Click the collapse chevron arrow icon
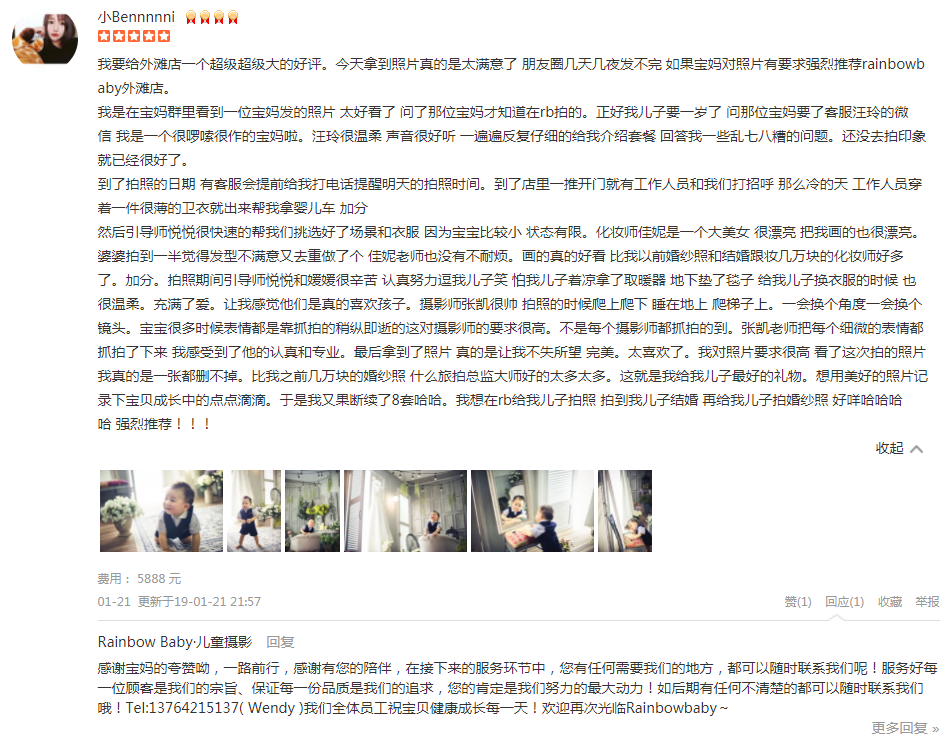948x739 pixels. pyautogui.click(x=917, y=449)
